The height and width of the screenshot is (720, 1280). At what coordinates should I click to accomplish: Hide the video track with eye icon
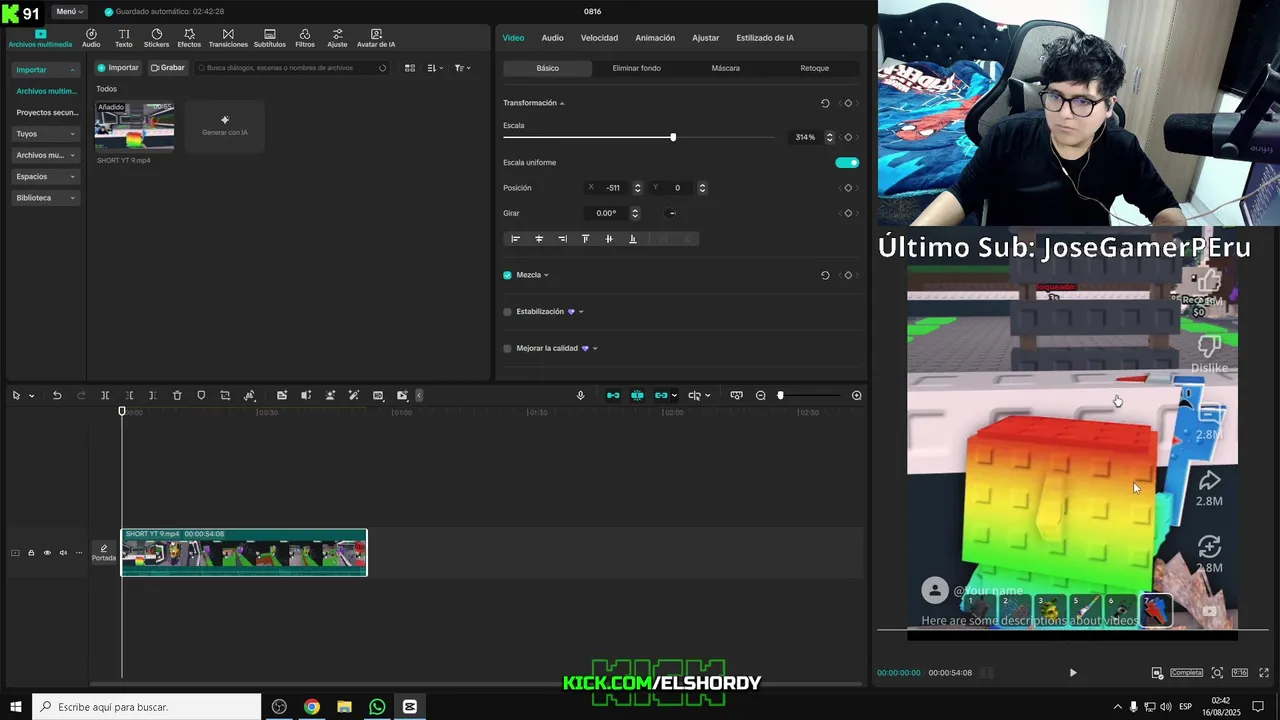(47, 553)
